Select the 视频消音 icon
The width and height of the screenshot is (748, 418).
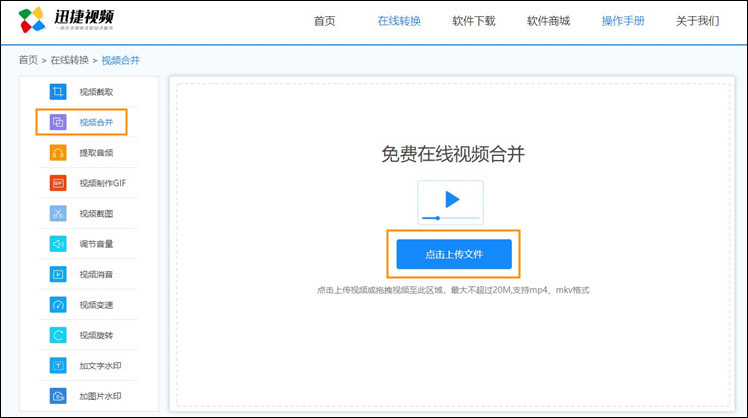[58, 274]
